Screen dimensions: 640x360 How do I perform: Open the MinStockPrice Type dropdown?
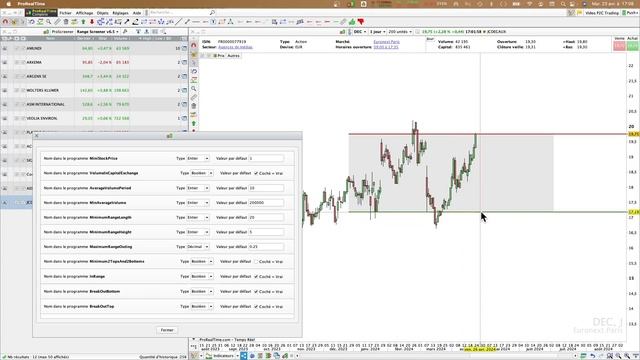pos(198,158)
